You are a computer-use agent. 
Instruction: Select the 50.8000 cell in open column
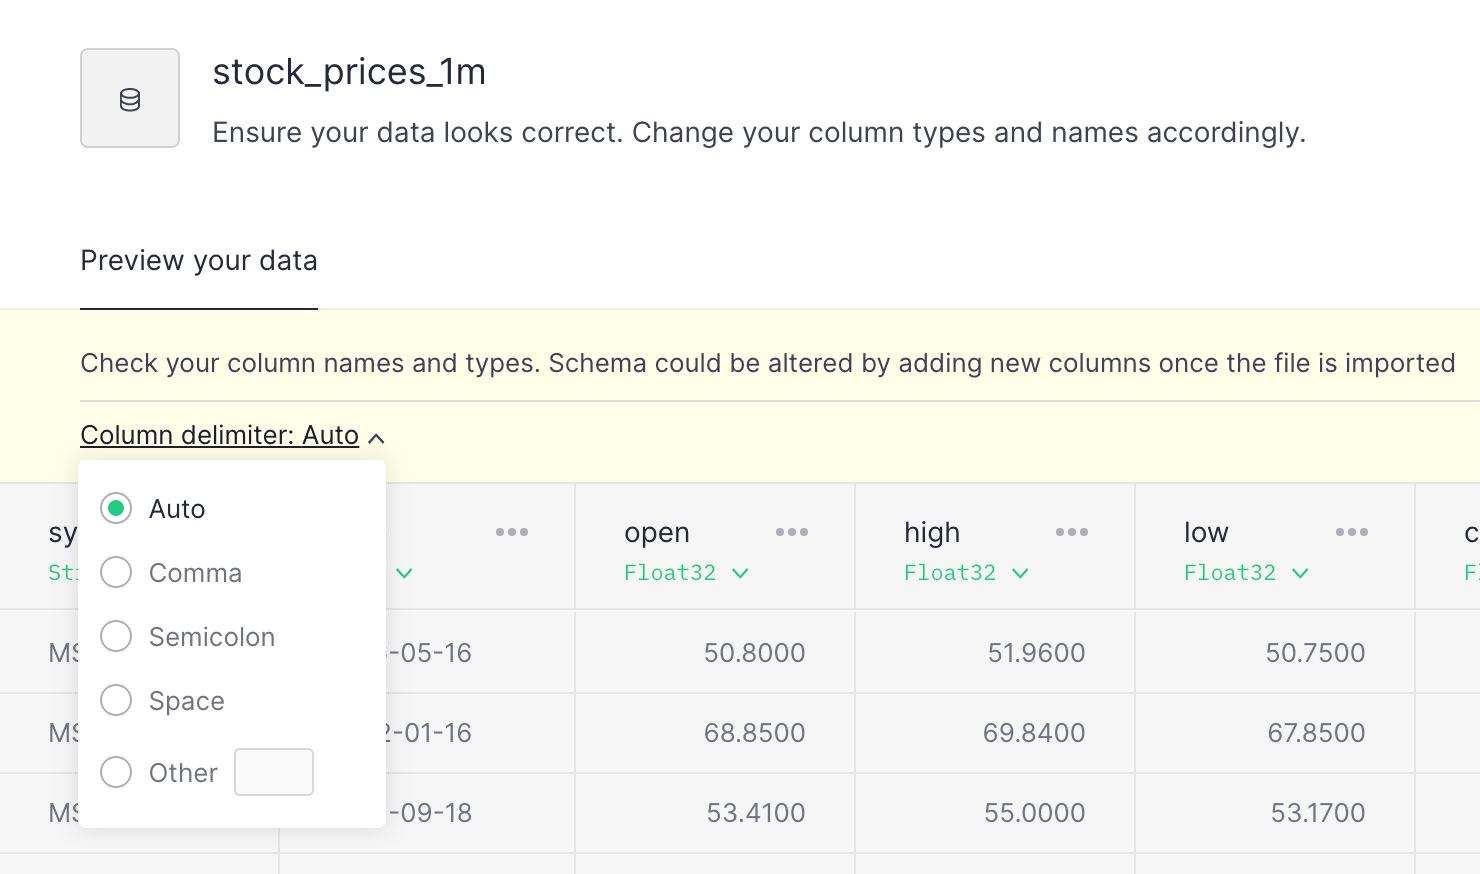point(754,653)
